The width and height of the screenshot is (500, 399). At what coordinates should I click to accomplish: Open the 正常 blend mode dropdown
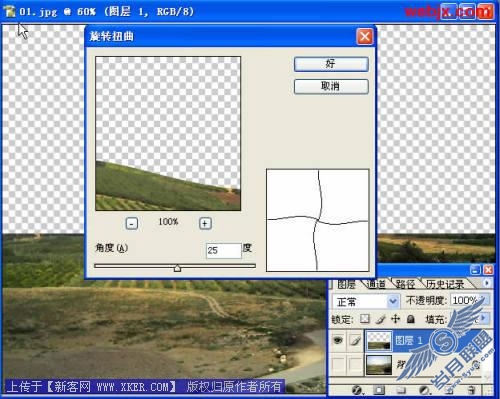(x=393, y=301)
